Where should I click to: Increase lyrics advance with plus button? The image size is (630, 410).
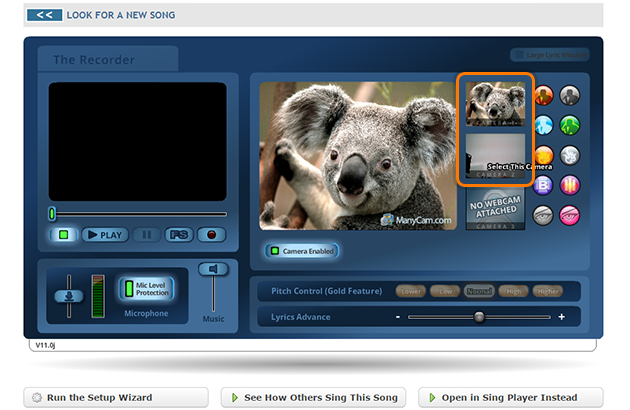tap(562, 317)
